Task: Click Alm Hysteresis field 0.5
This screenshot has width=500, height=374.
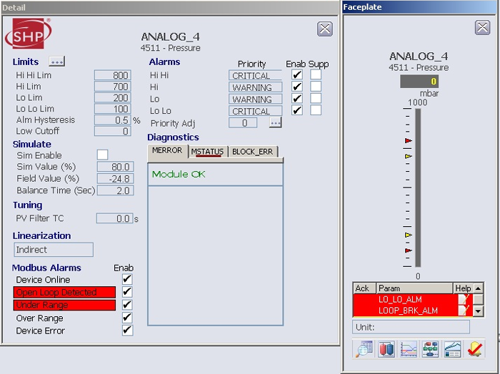Action: pos(113,120)
